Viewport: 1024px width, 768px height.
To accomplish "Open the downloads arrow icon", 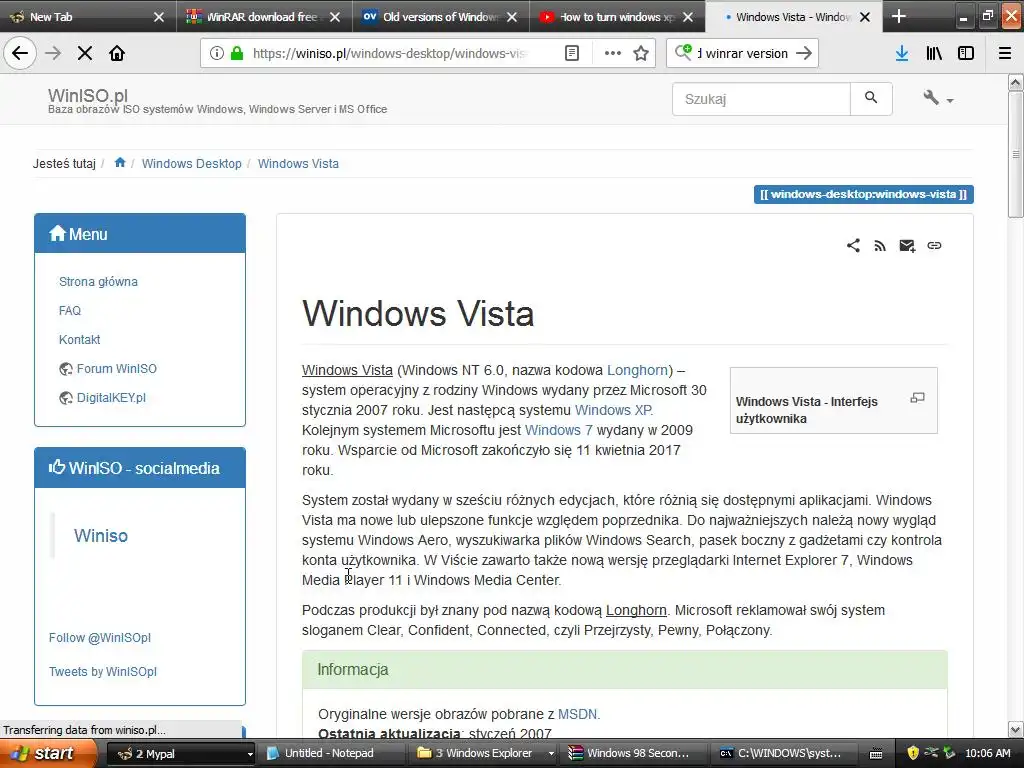I will tap(902, 53).
